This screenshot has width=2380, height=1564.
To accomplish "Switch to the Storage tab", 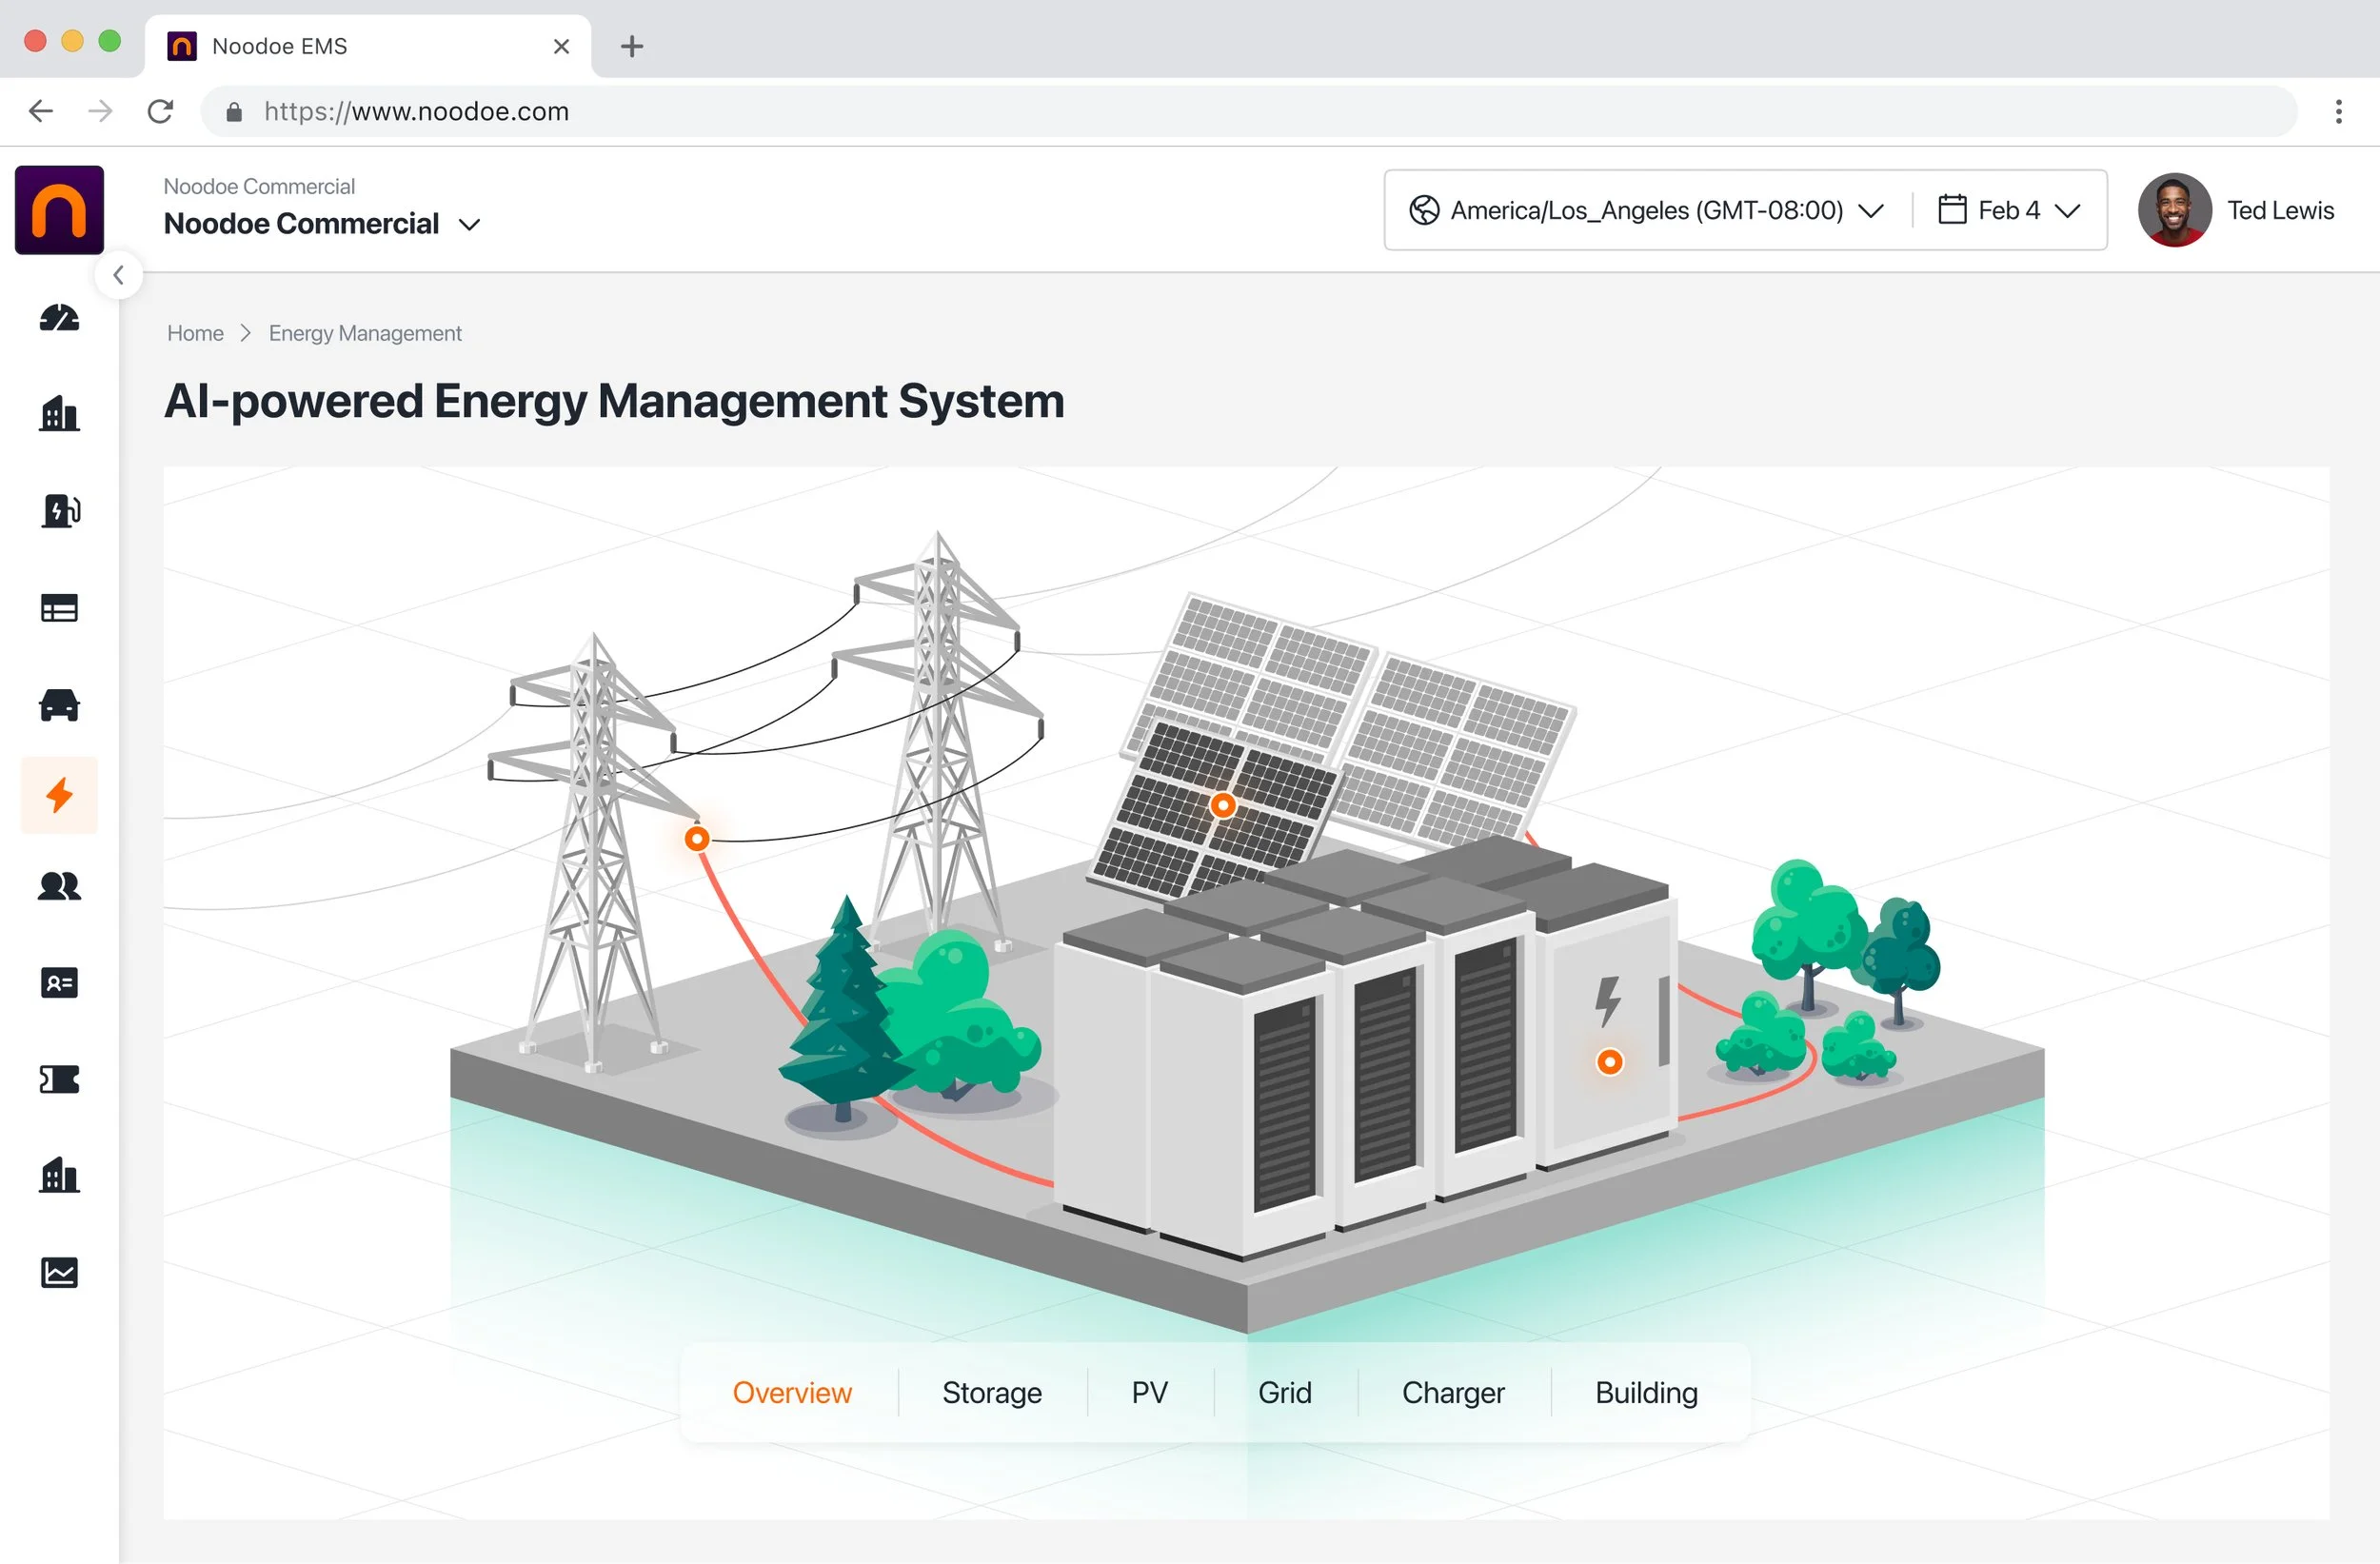I will tap(991, 1392).
